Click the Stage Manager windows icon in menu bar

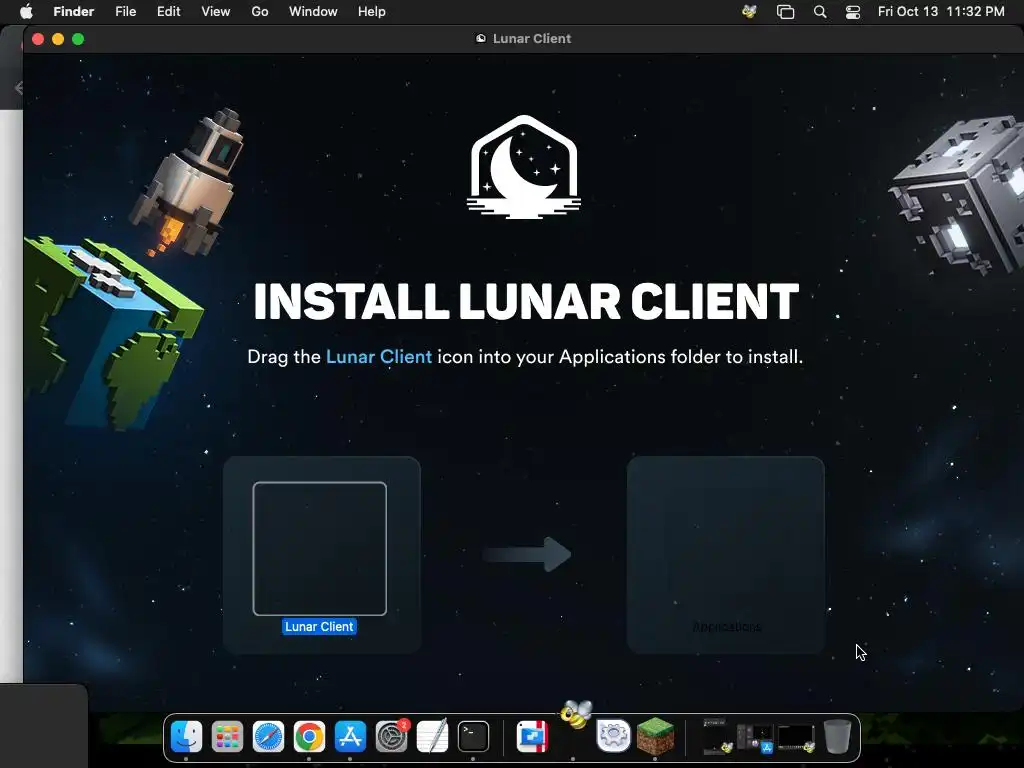pos(785,12)
